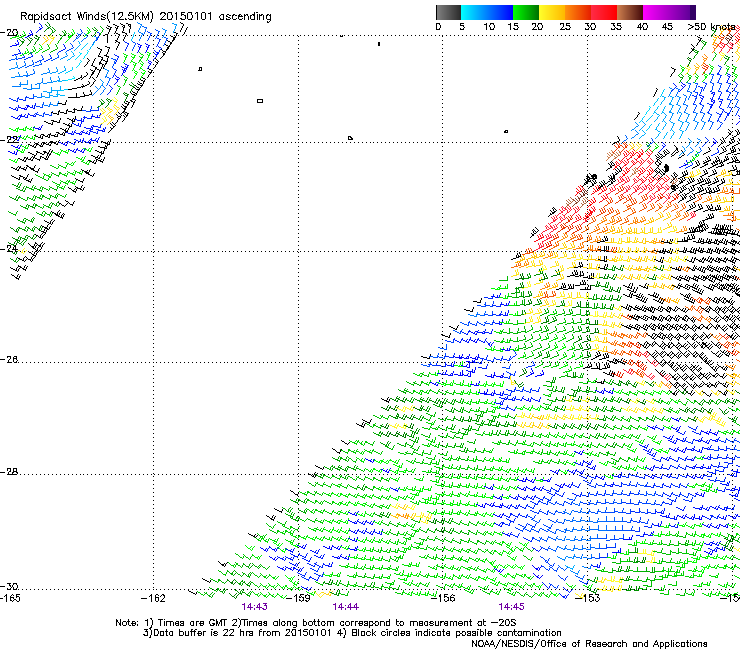Click the 14:45 pass time label

(x=511, y=607)
